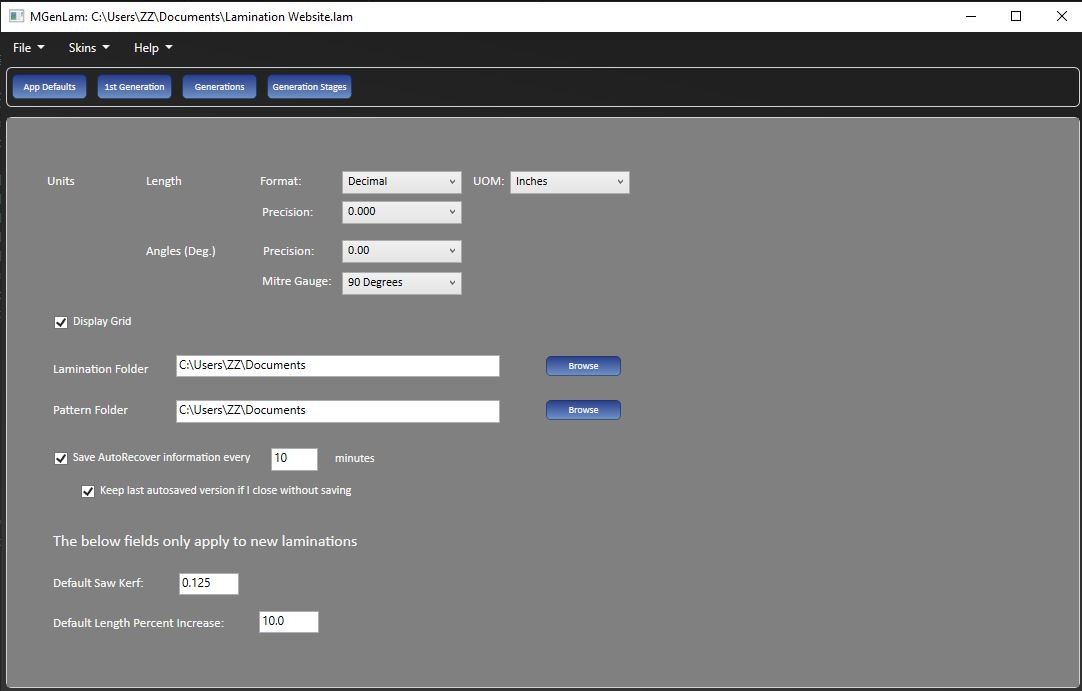1082x691 pixels.
Task: Click the MGenLam app icon in title bar
Action: coord(16,16)
